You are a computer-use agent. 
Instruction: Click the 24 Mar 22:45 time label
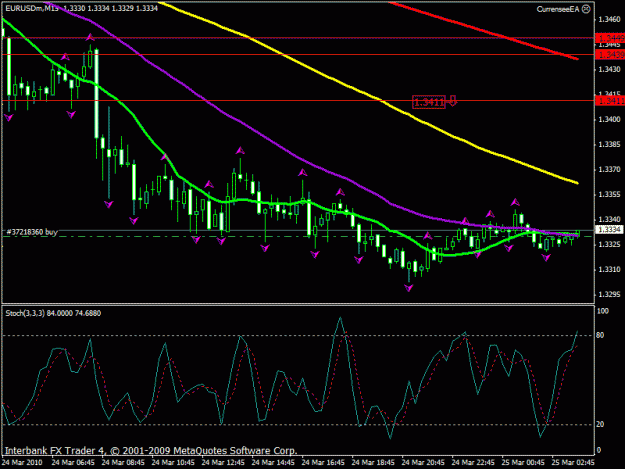[x=473, y=463]
